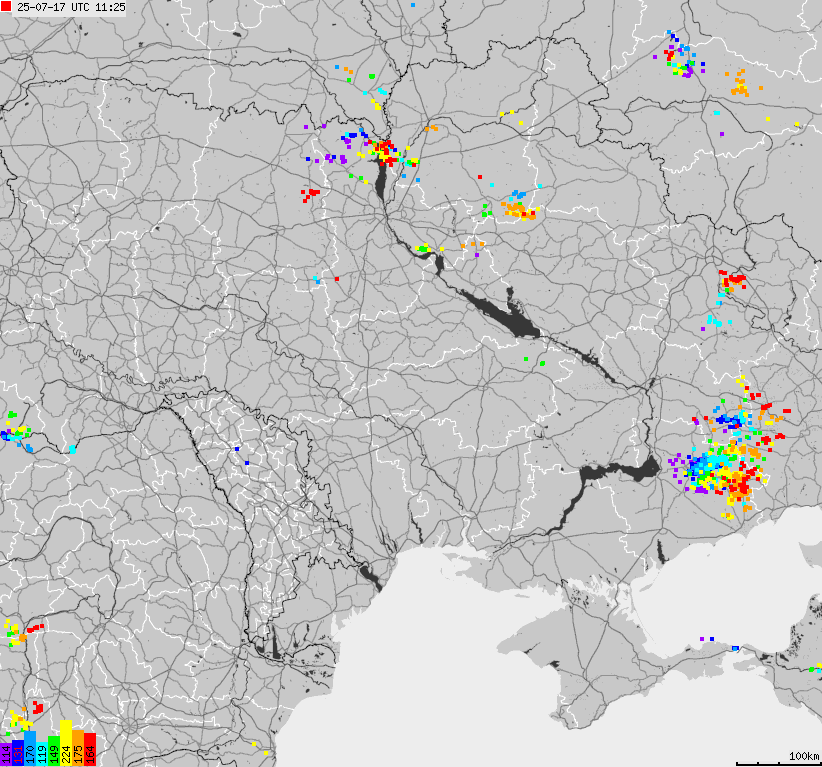Click the red legend bar labeled 164

tap(90, 749)
